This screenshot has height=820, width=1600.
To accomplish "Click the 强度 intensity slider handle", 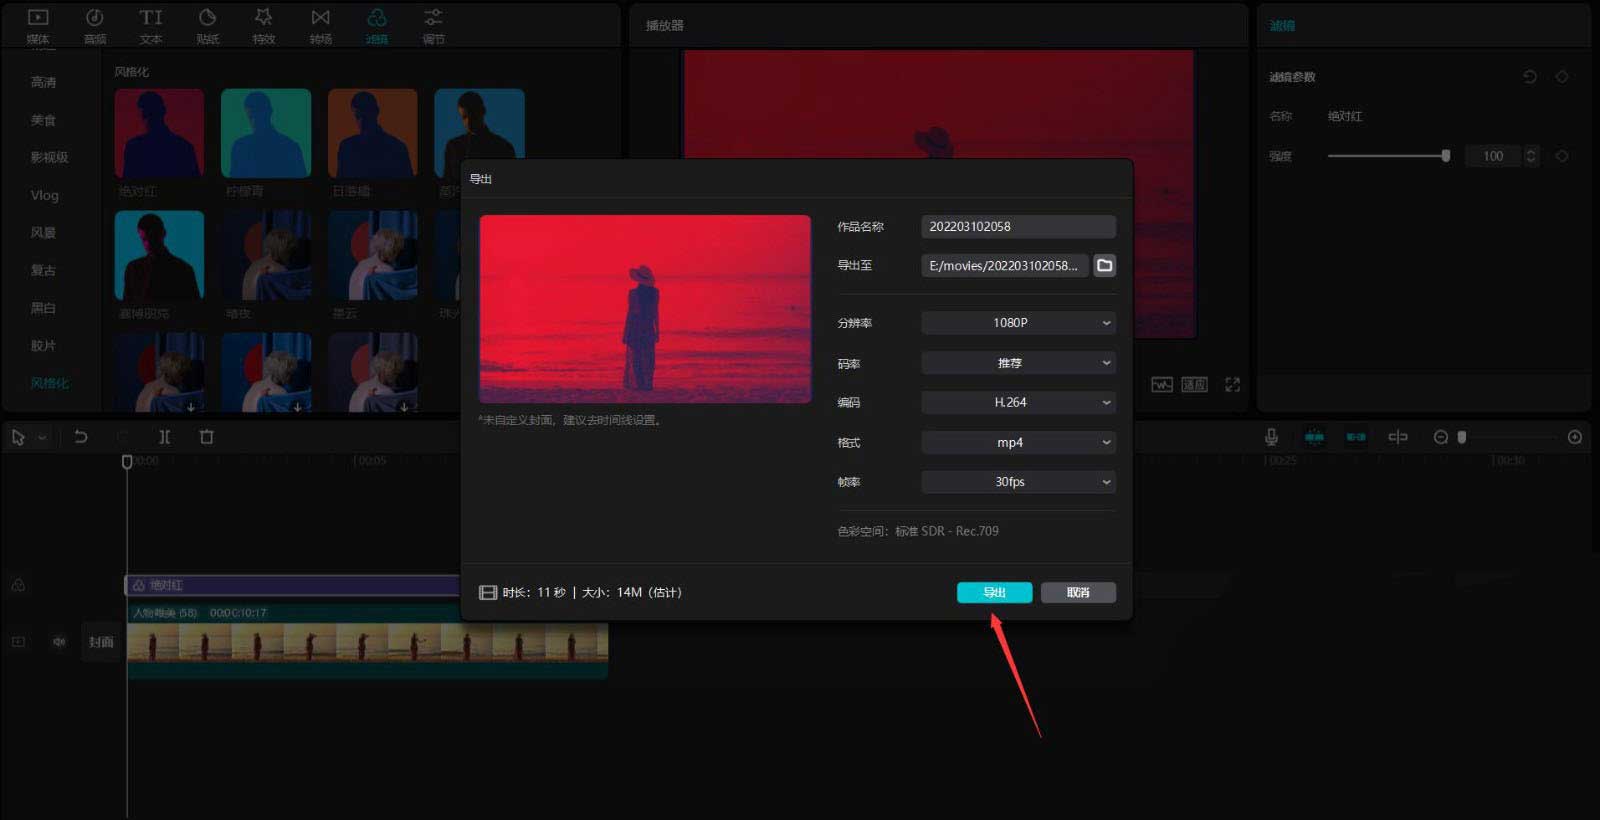I will [x=1446, y=156].
